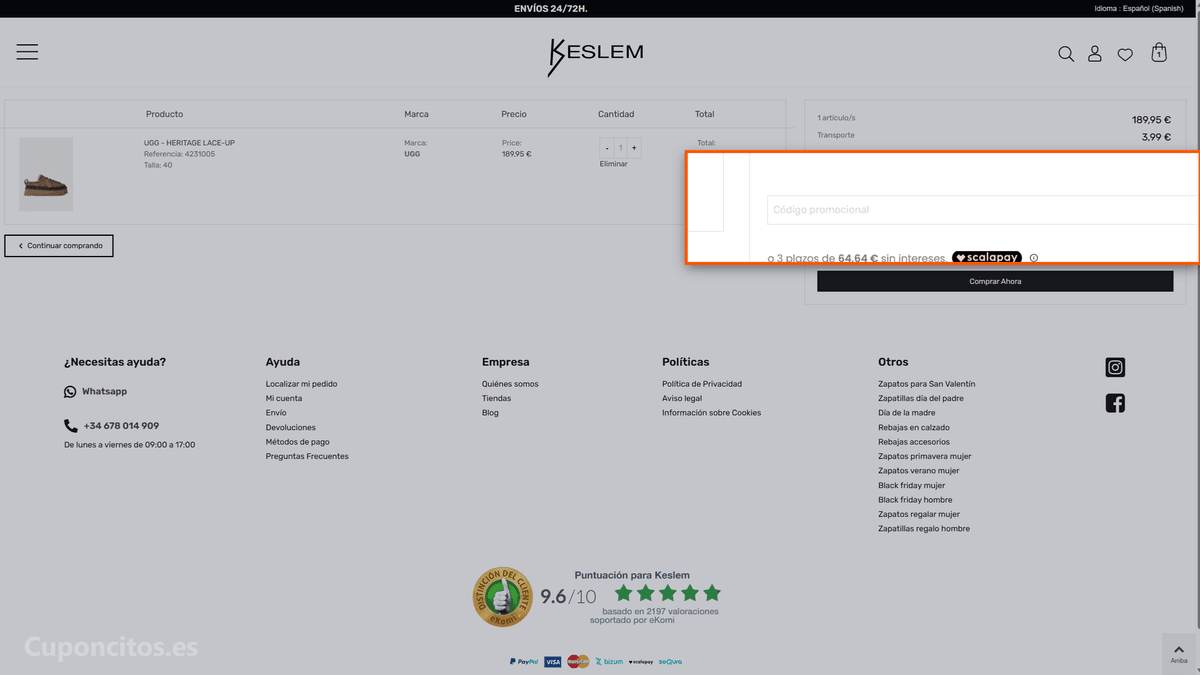
Task: Focus the Código promocional input field
Action: click(983, 210)
